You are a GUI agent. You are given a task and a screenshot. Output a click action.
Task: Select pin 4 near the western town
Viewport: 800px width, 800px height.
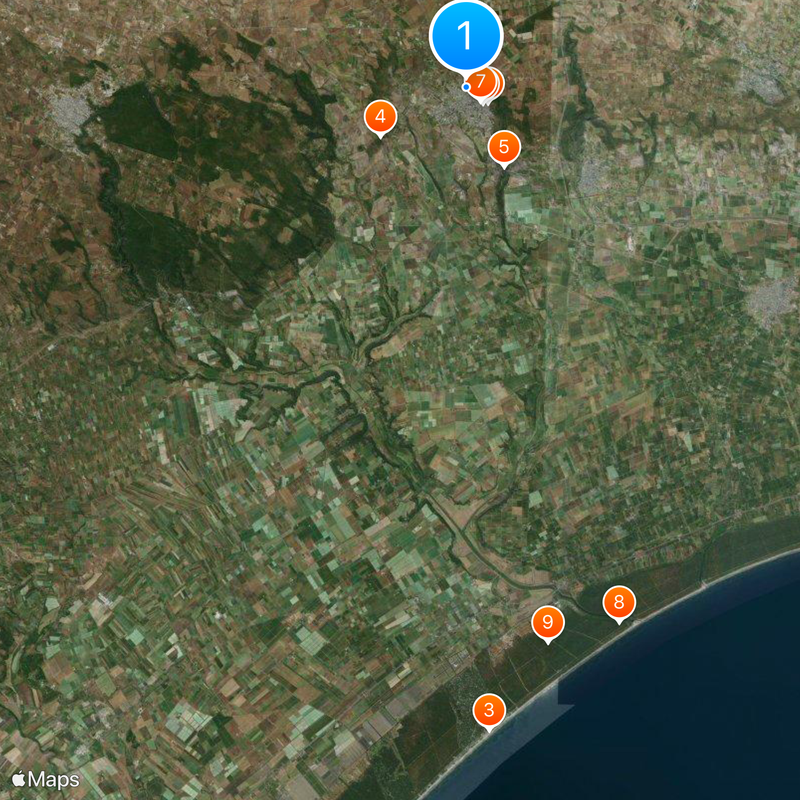[x=381, y=116]
